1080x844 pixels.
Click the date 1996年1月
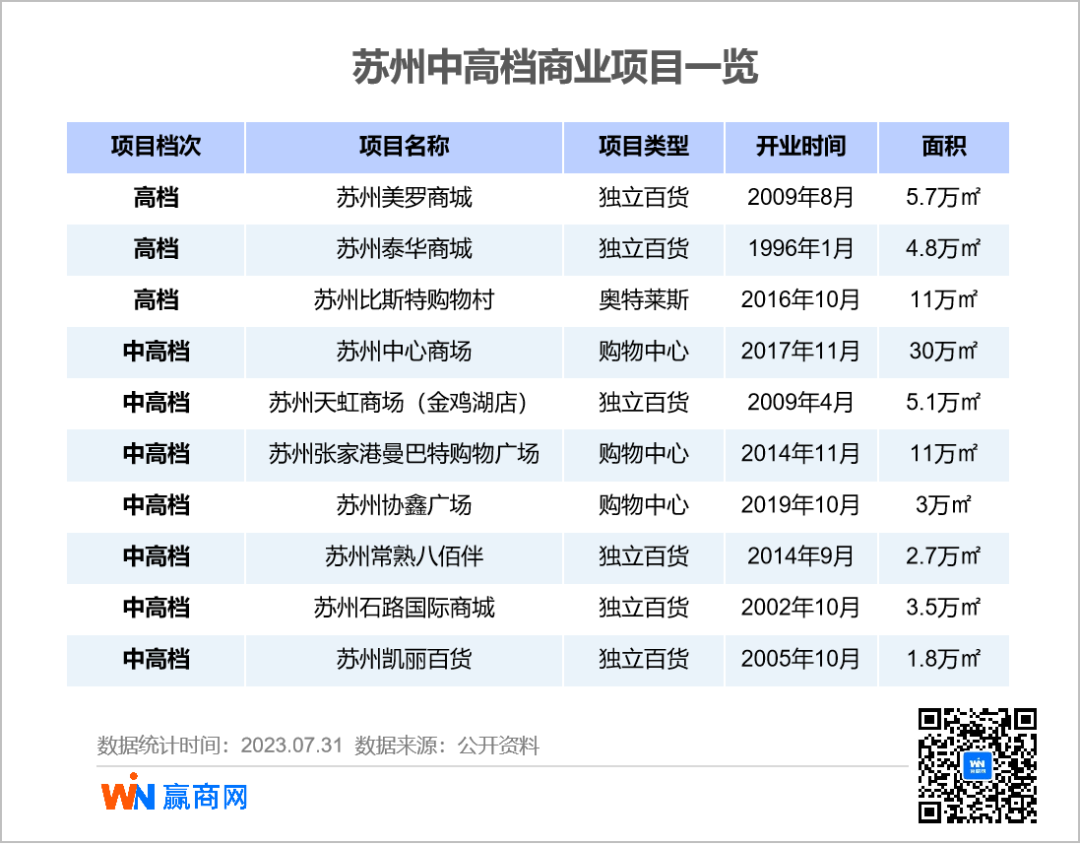click(x=800, y=249)
